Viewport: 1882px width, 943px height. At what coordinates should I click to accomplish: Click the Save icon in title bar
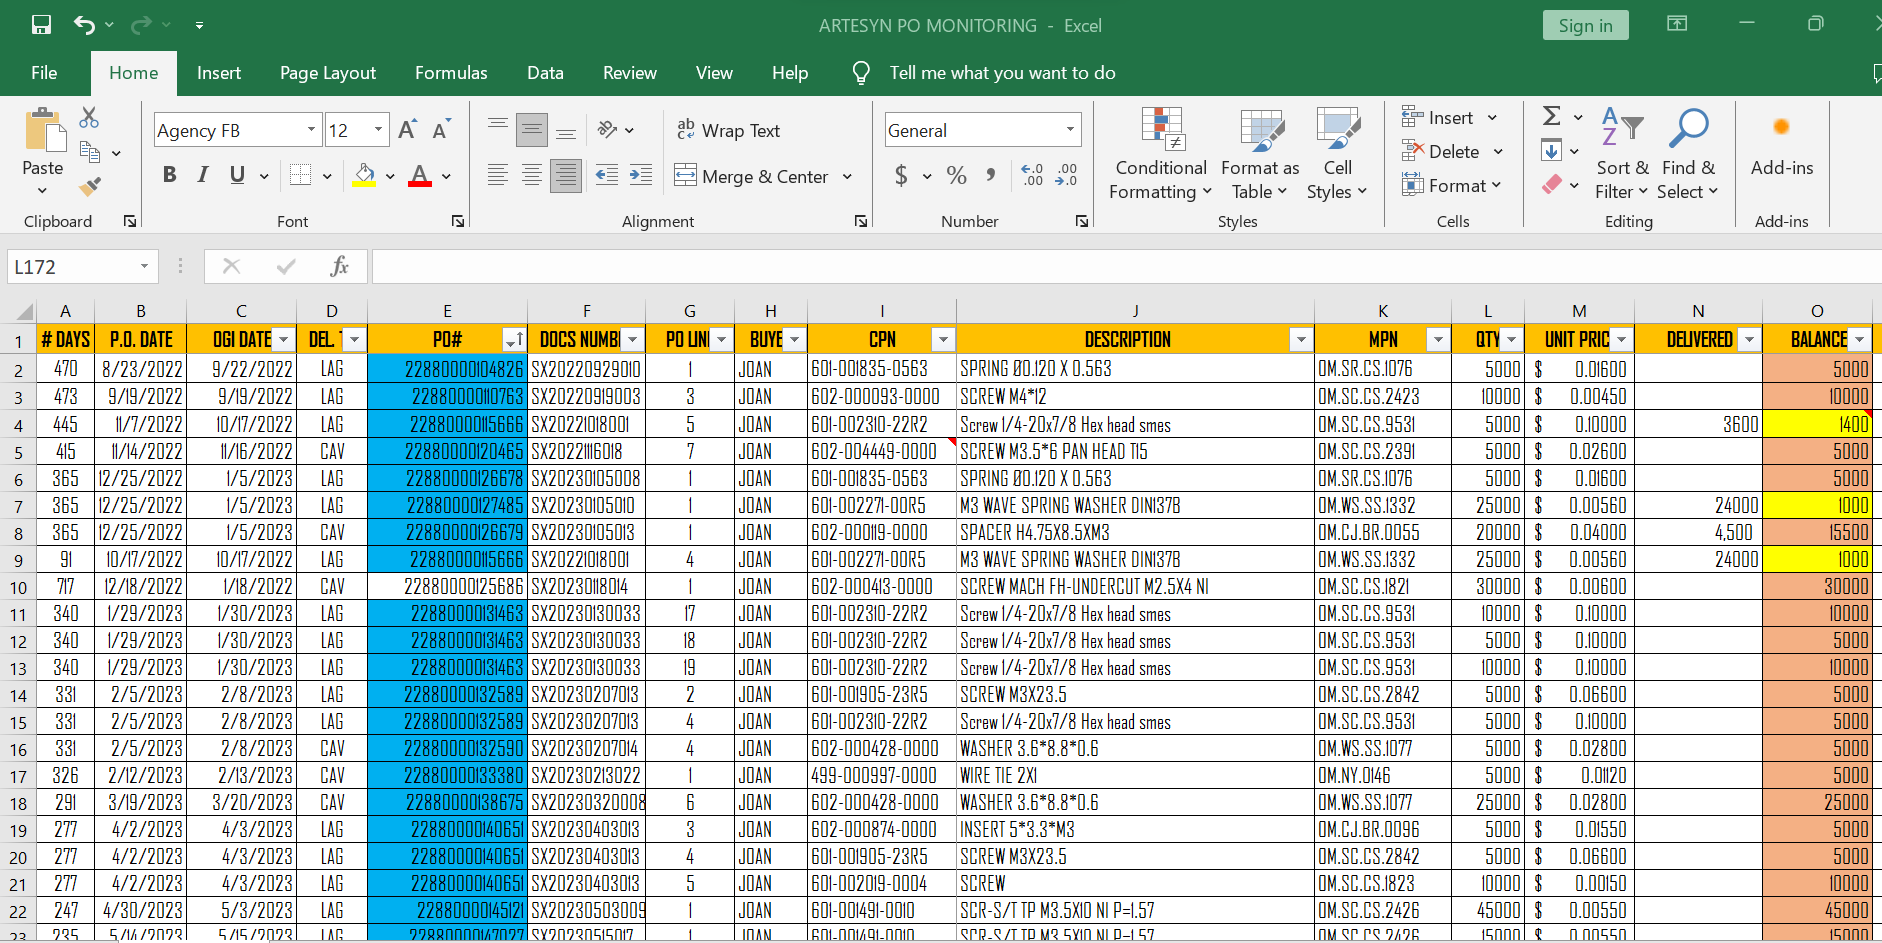click(x=41, y=25)
